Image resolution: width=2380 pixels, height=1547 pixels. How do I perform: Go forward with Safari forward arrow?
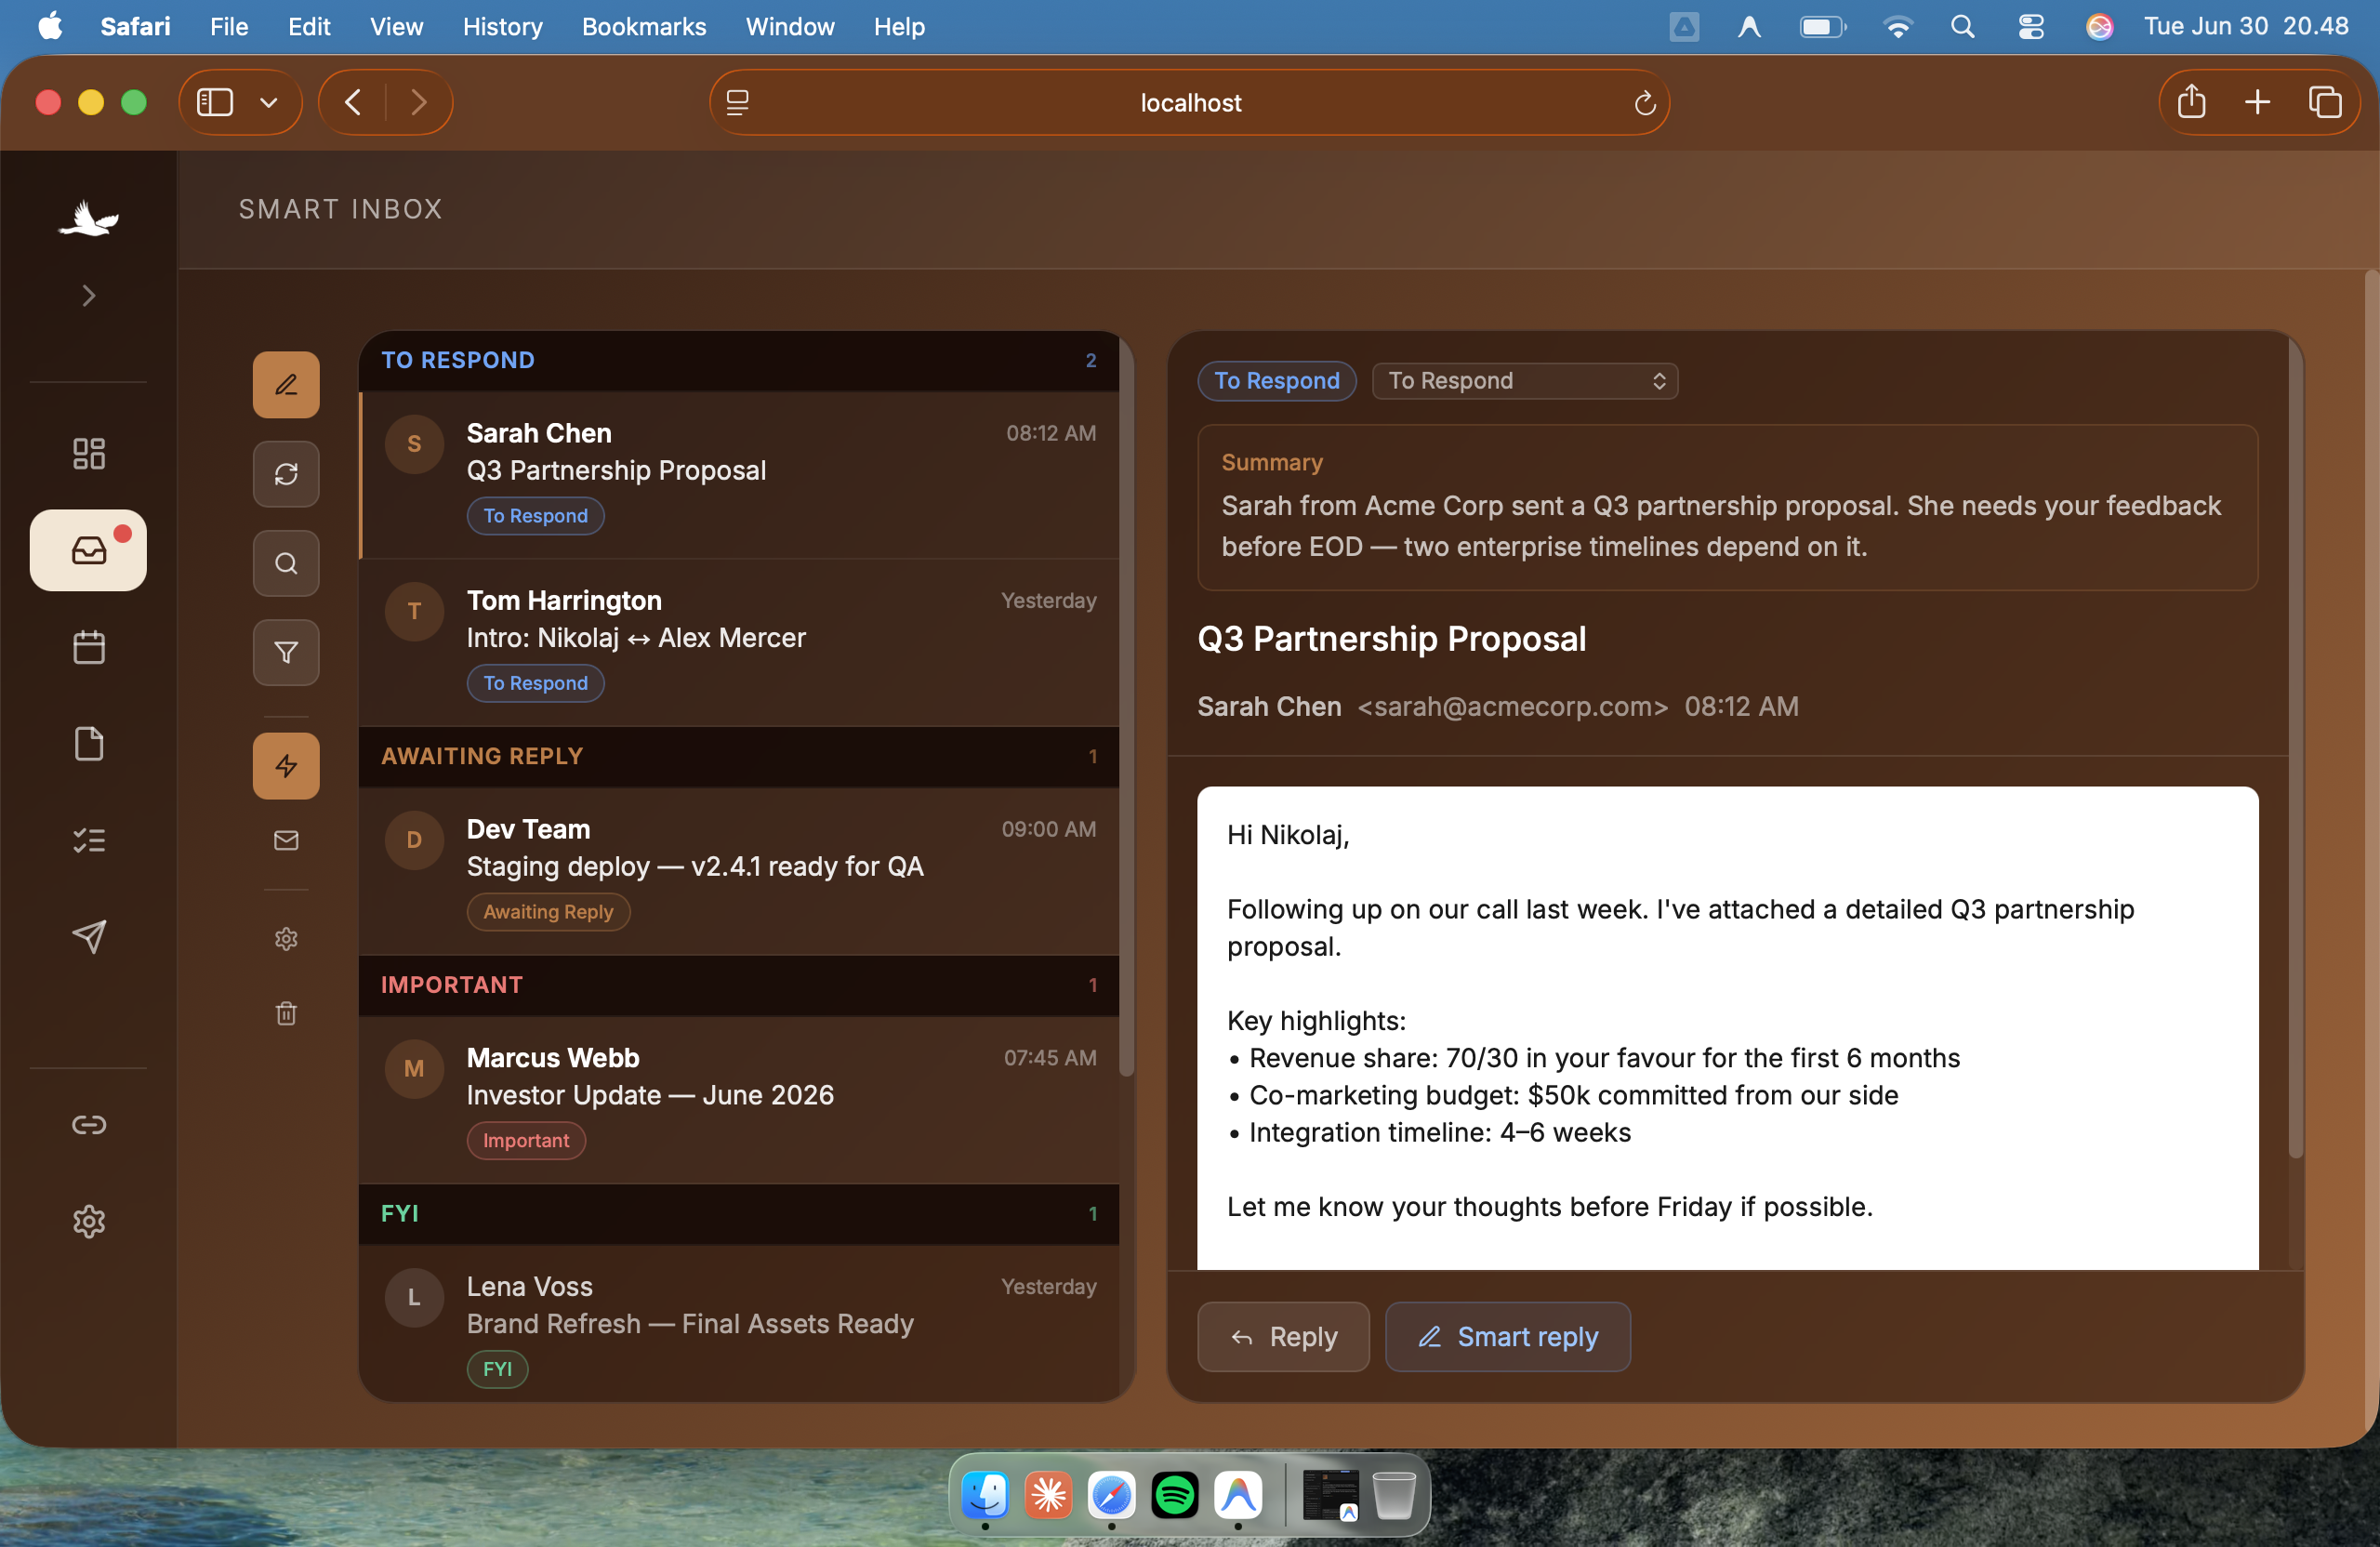[x=419, y=103]
